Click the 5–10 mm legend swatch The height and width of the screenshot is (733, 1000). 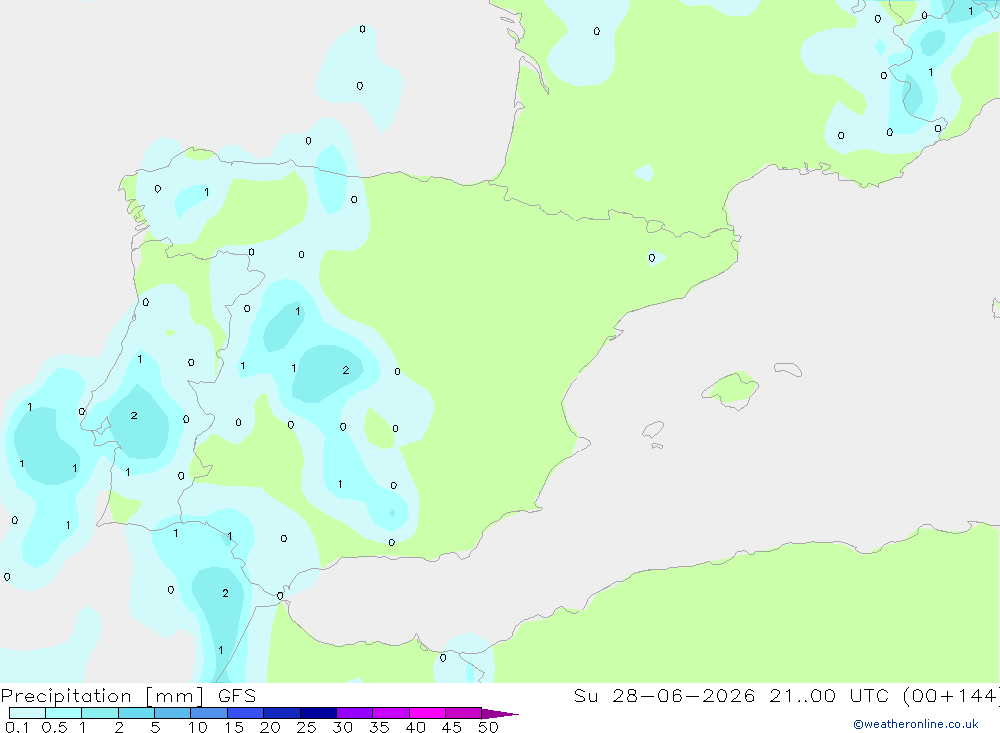tap(172, 713)
